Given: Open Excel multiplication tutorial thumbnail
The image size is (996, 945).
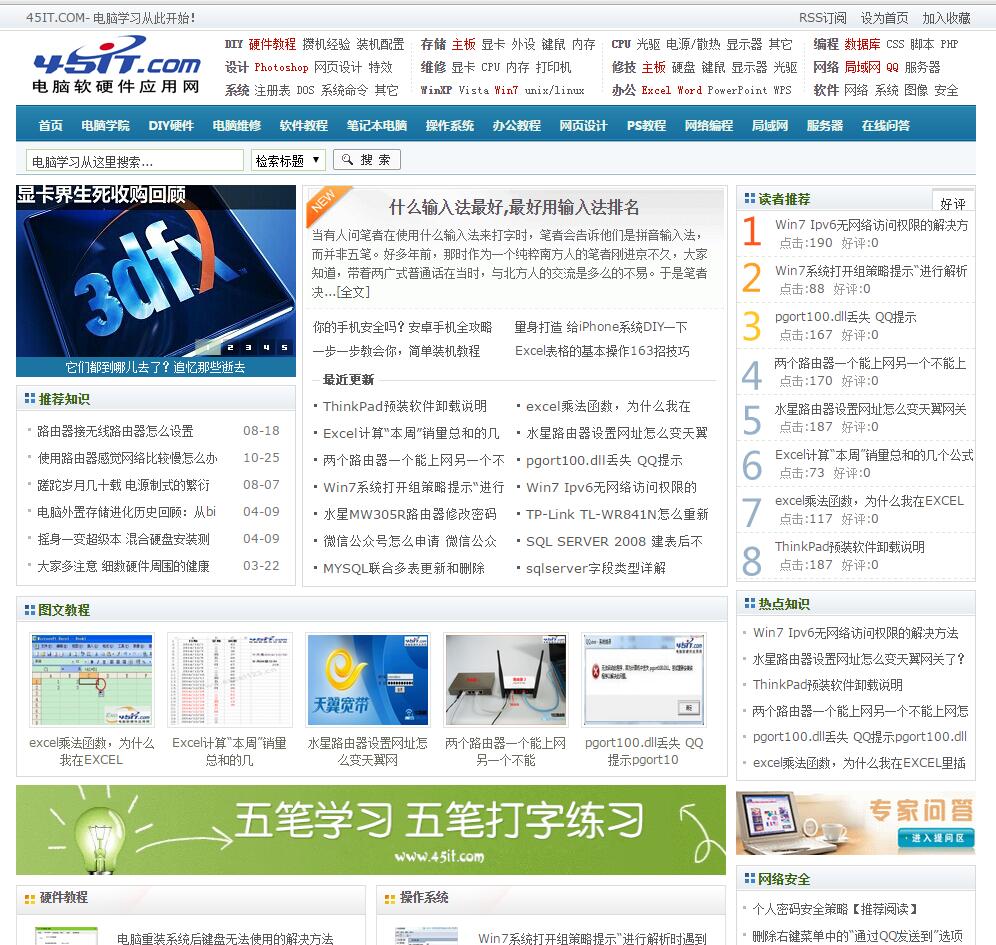Looking at the screenshot, I should 91,680.
